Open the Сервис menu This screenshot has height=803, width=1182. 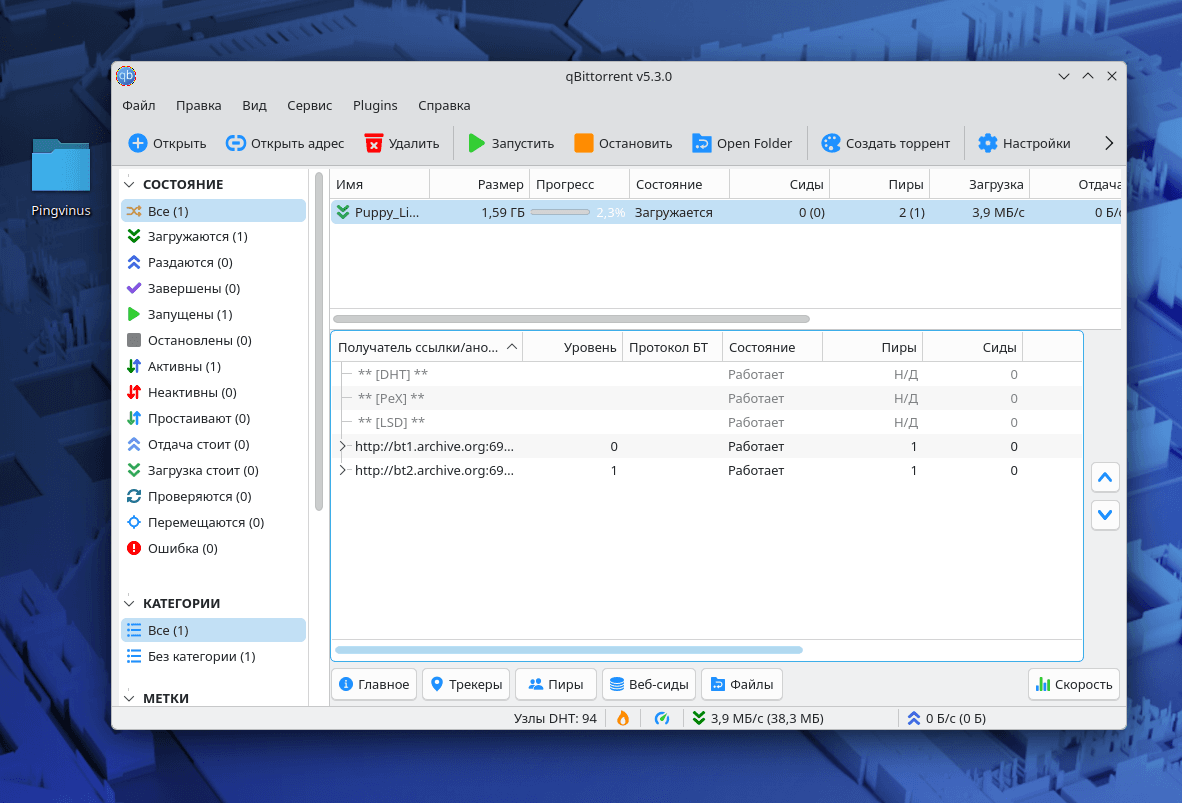pos(309,106)
